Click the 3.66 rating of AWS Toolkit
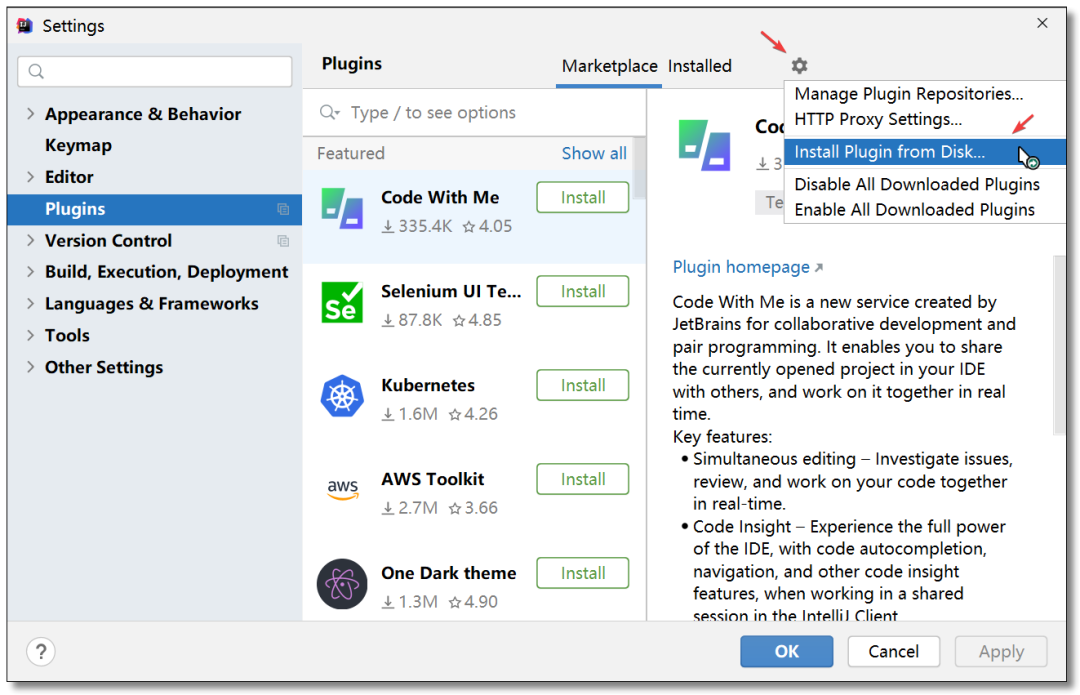 pos(473,508)
